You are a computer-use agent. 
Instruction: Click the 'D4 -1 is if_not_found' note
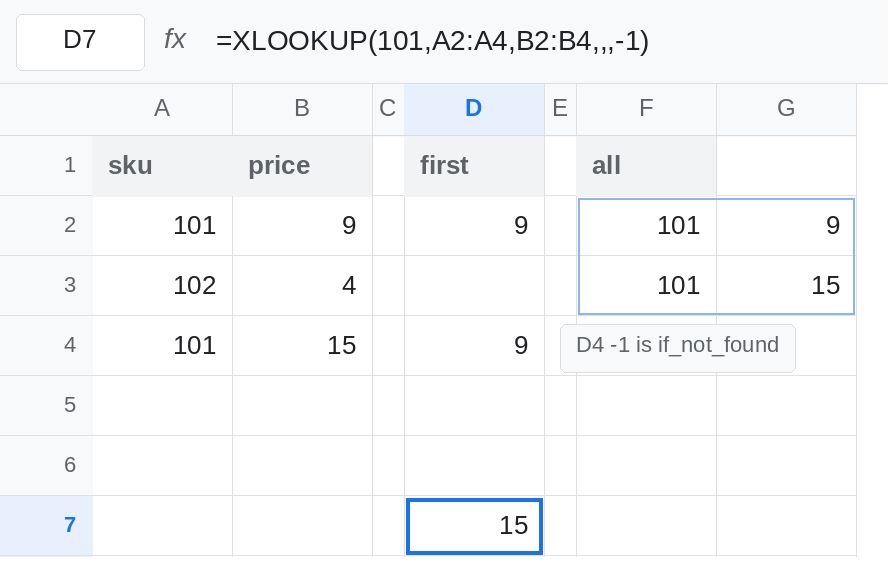678,348
